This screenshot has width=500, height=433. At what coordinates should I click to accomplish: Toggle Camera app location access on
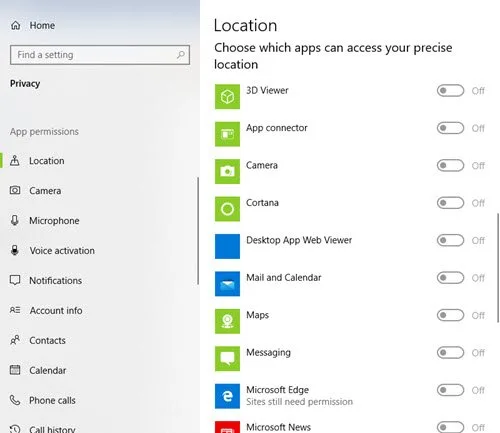(450, 165)
